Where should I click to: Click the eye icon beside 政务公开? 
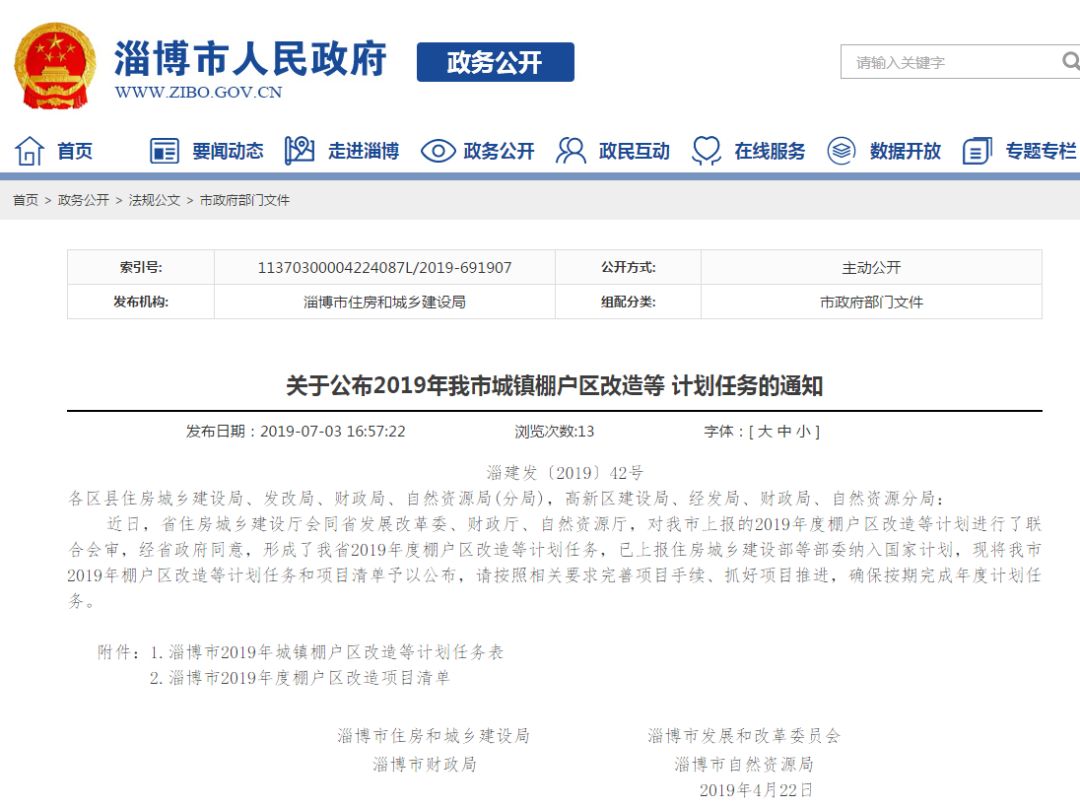438,151
